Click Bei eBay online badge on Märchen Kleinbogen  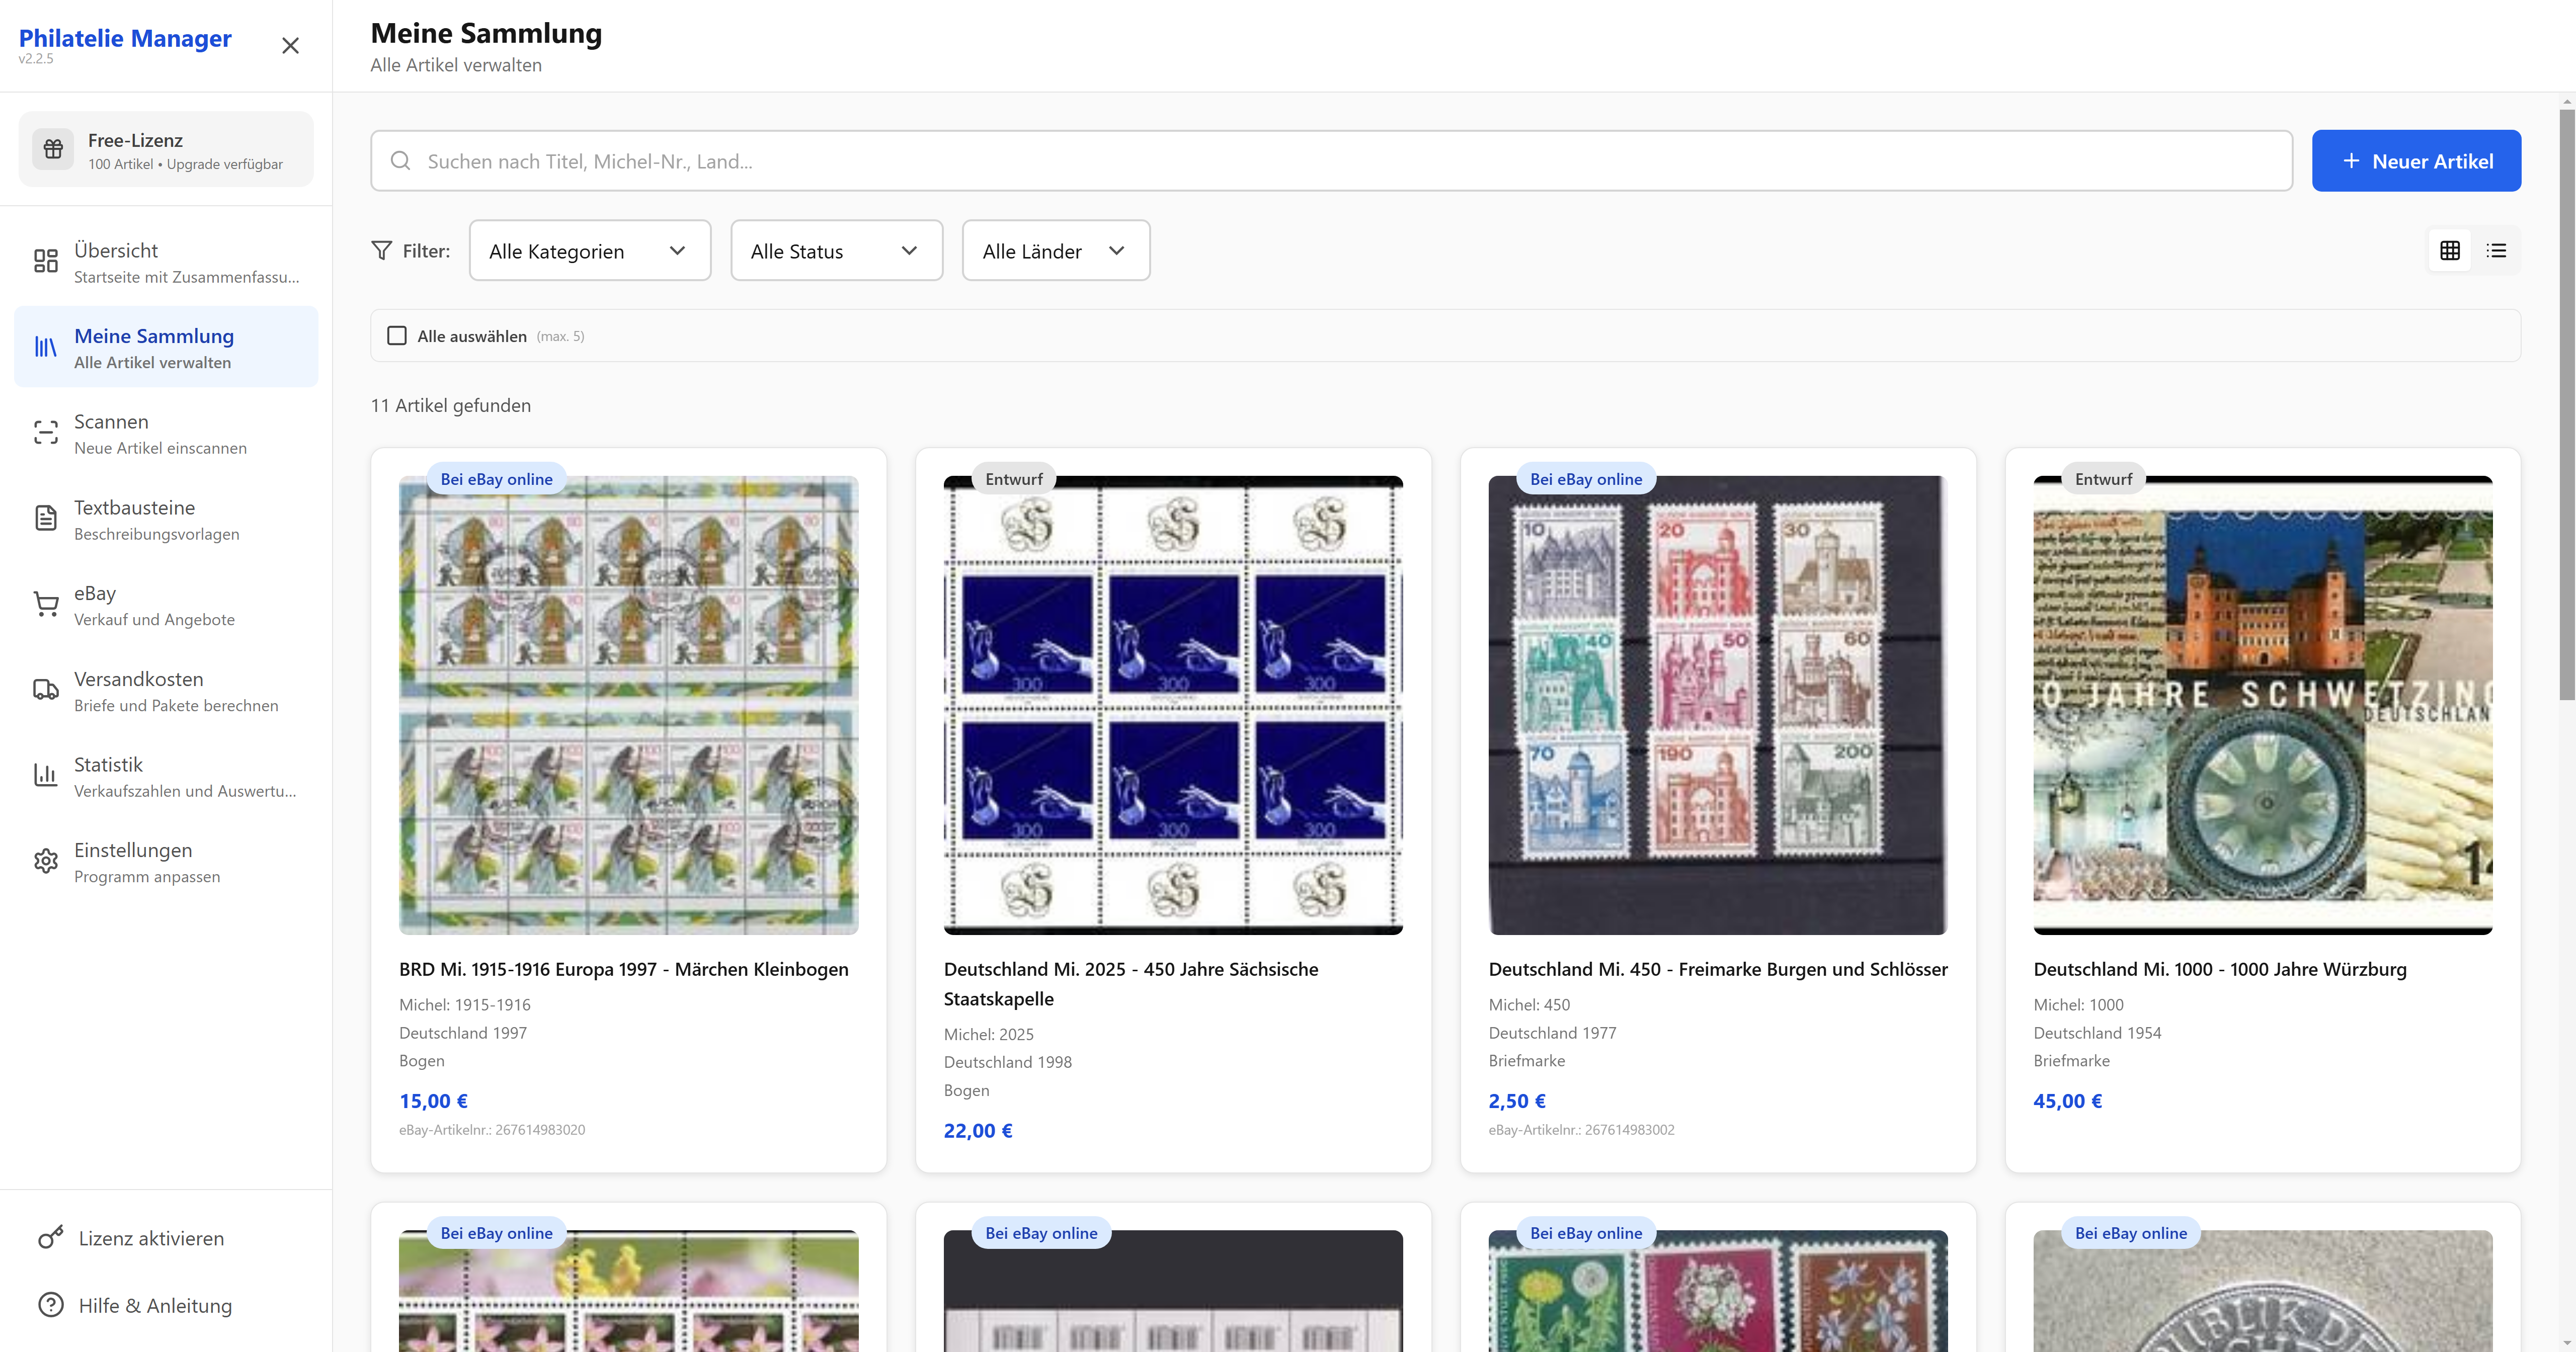coord(496,479)
